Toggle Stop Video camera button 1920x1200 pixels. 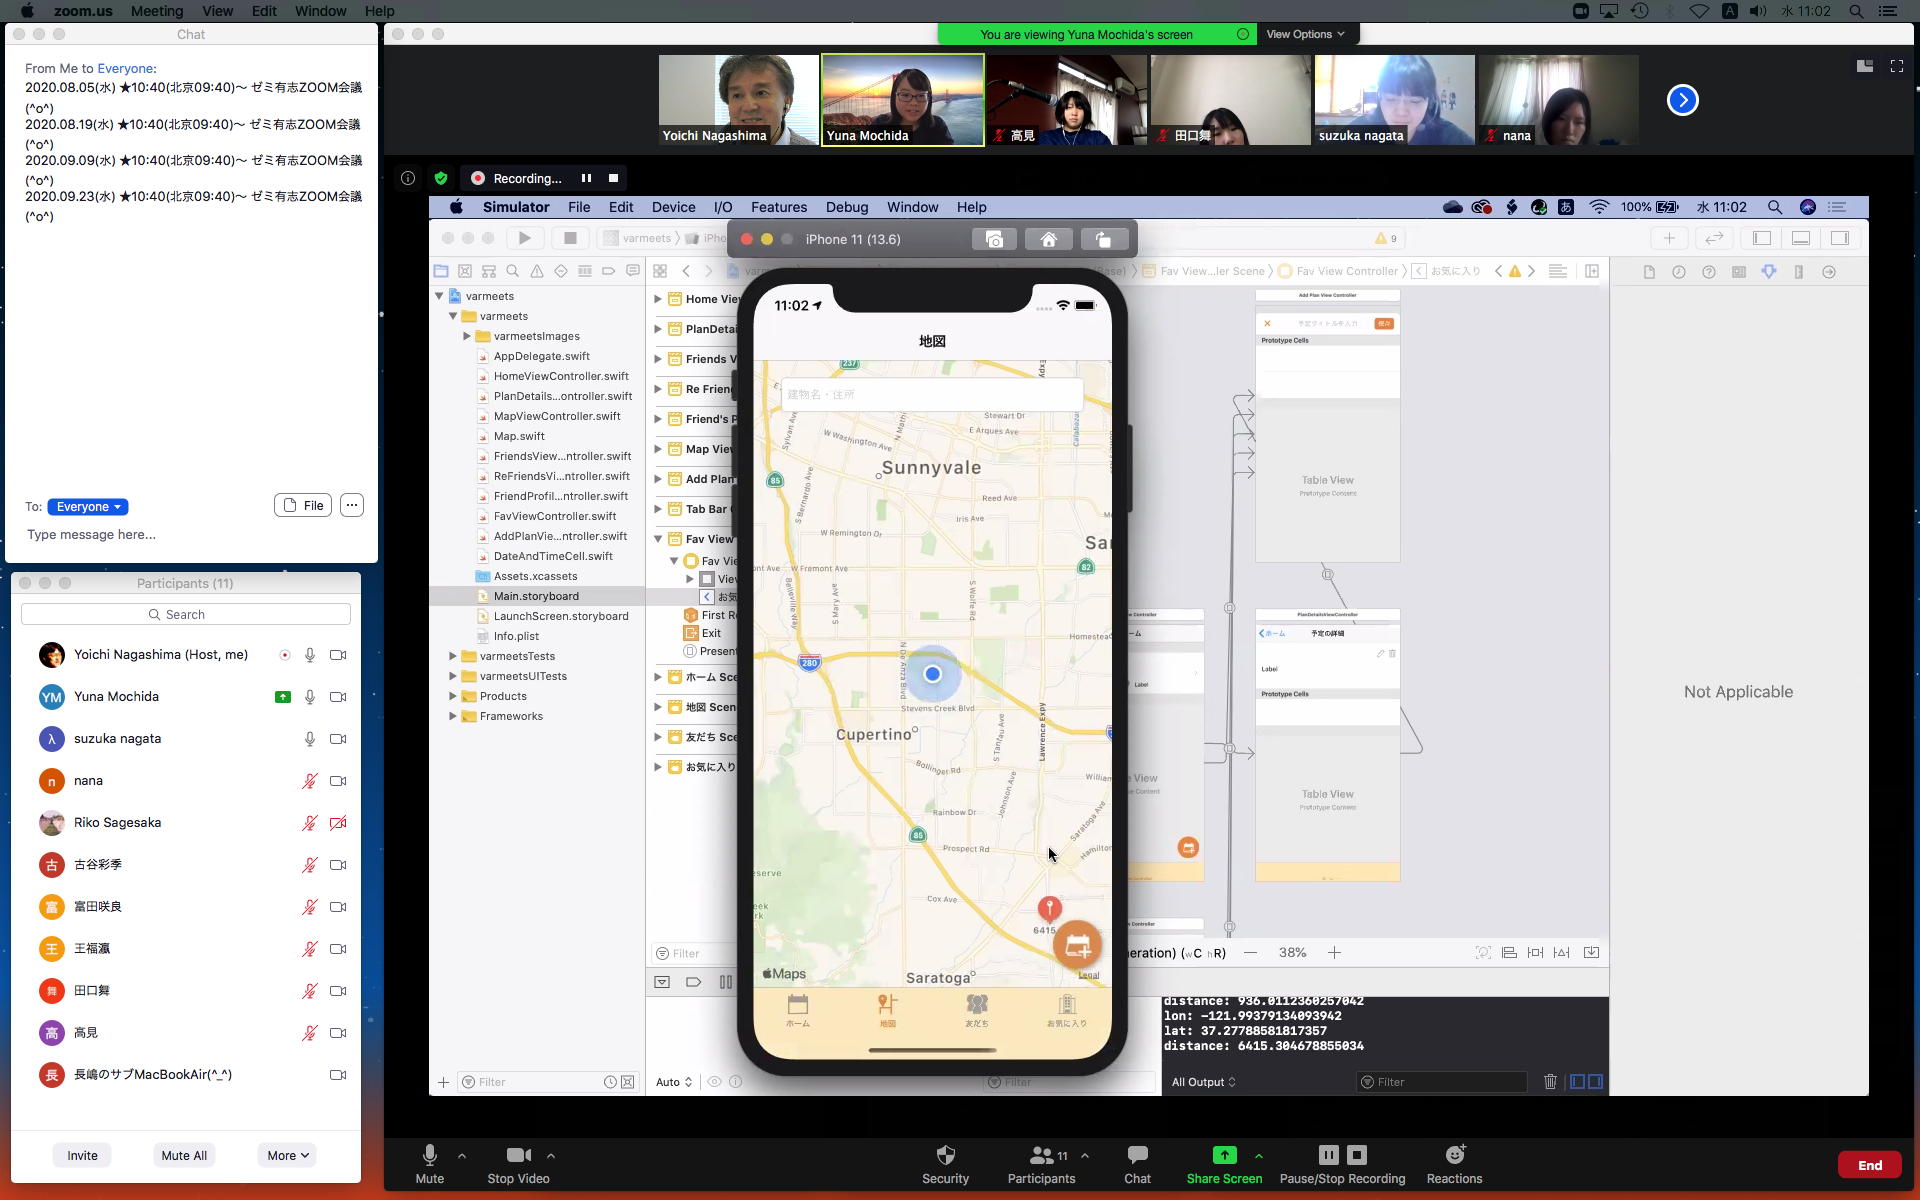coord(518,1155)
